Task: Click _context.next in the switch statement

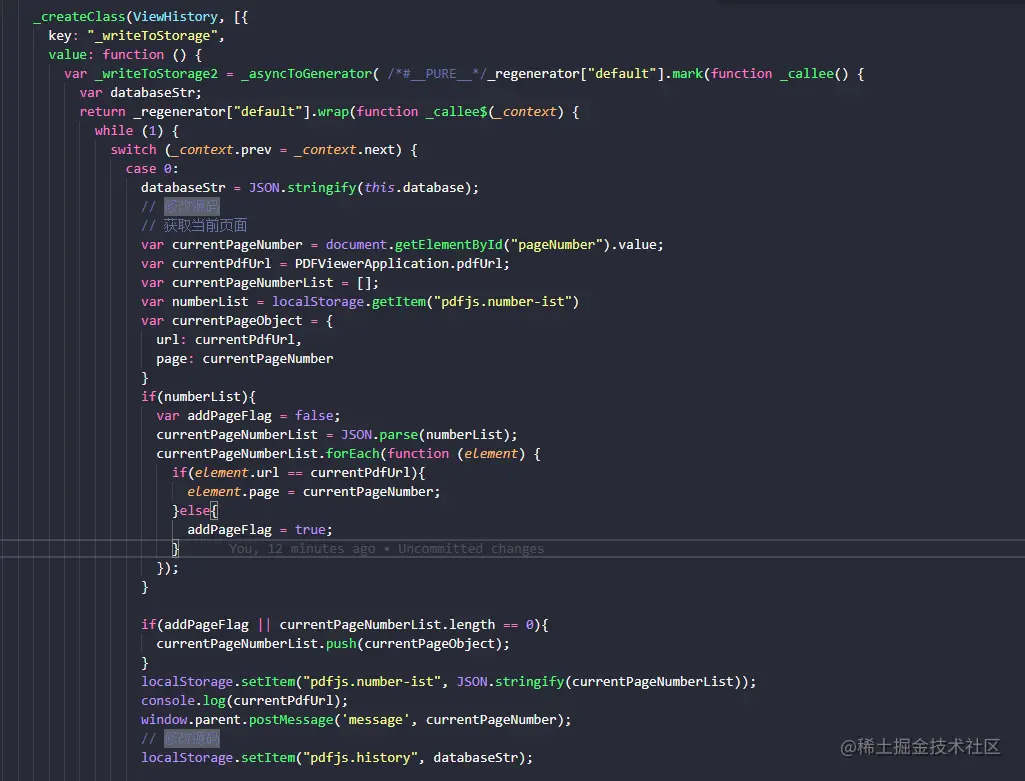Action: point(344,149)
